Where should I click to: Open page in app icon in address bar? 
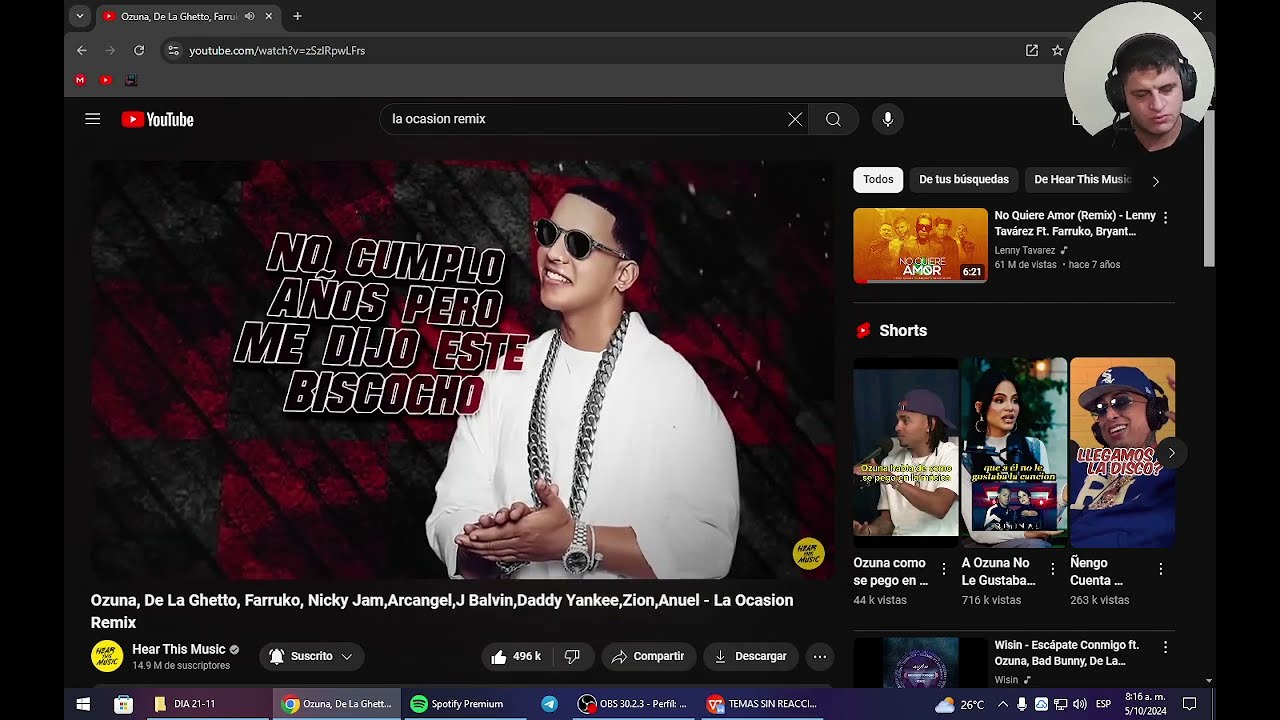click(x=1031, y=50)
